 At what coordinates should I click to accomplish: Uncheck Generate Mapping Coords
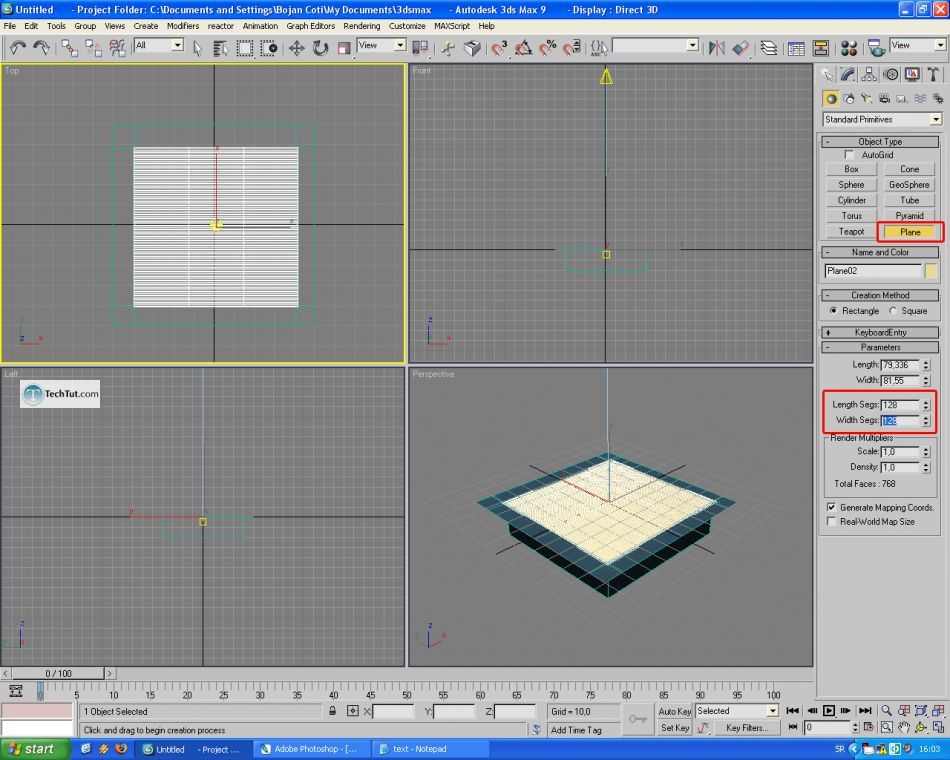pos(831,507)
